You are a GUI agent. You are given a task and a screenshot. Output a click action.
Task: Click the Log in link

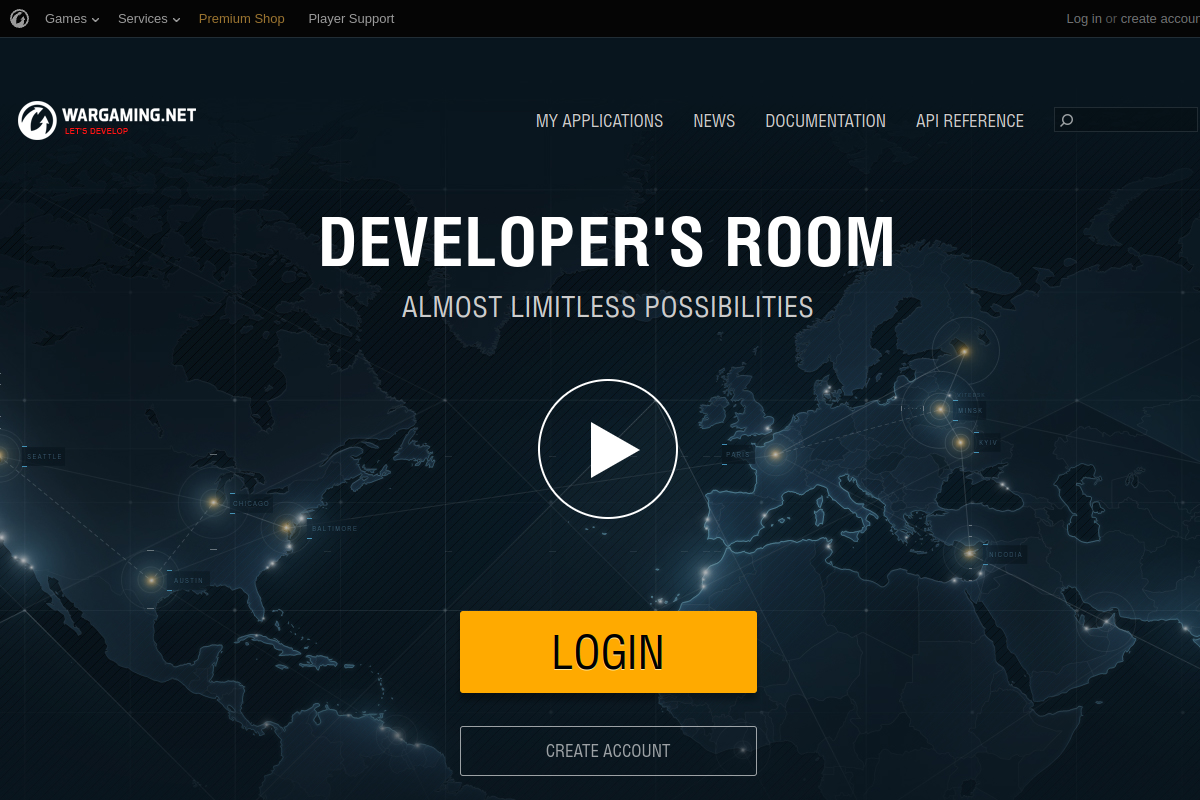click(1084, 18)
